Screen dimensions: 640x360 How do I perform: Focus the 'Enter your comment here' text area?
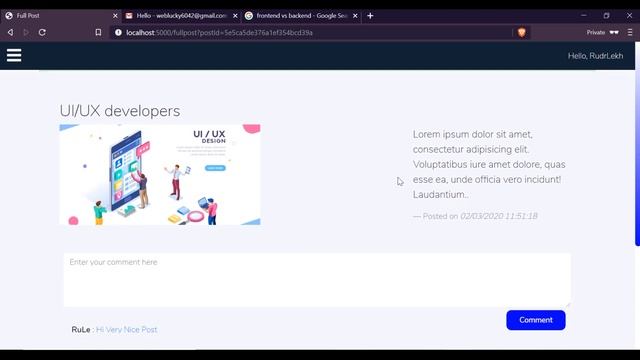pos(317,280)
